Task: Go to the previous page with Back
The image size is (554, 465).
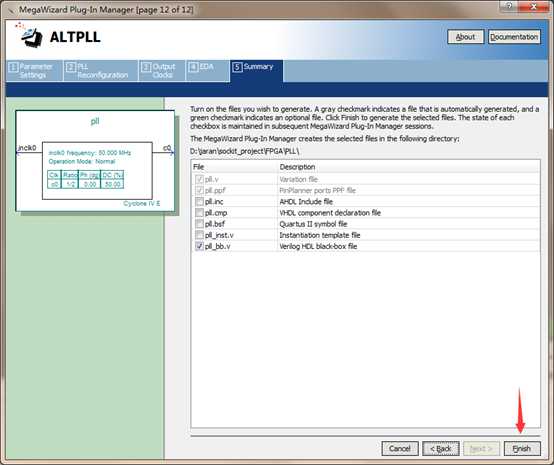Action: pos(441,448)
